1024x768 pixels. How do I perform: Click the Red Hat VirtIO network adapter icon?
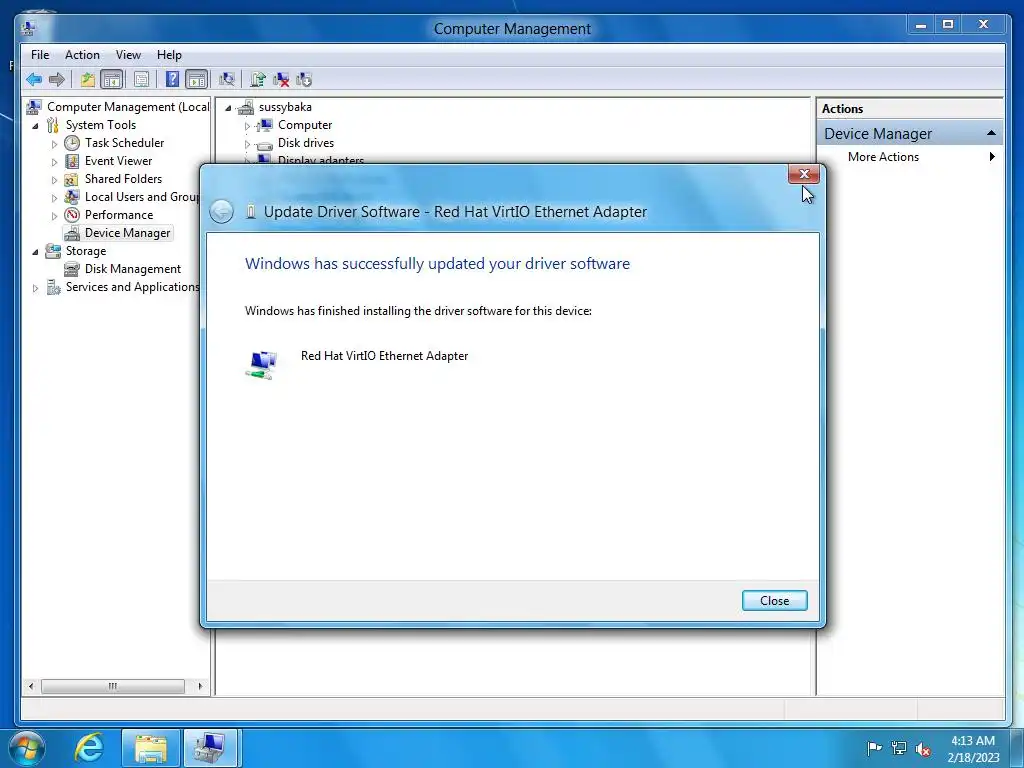pyautogui.click(x=262, y=365)
